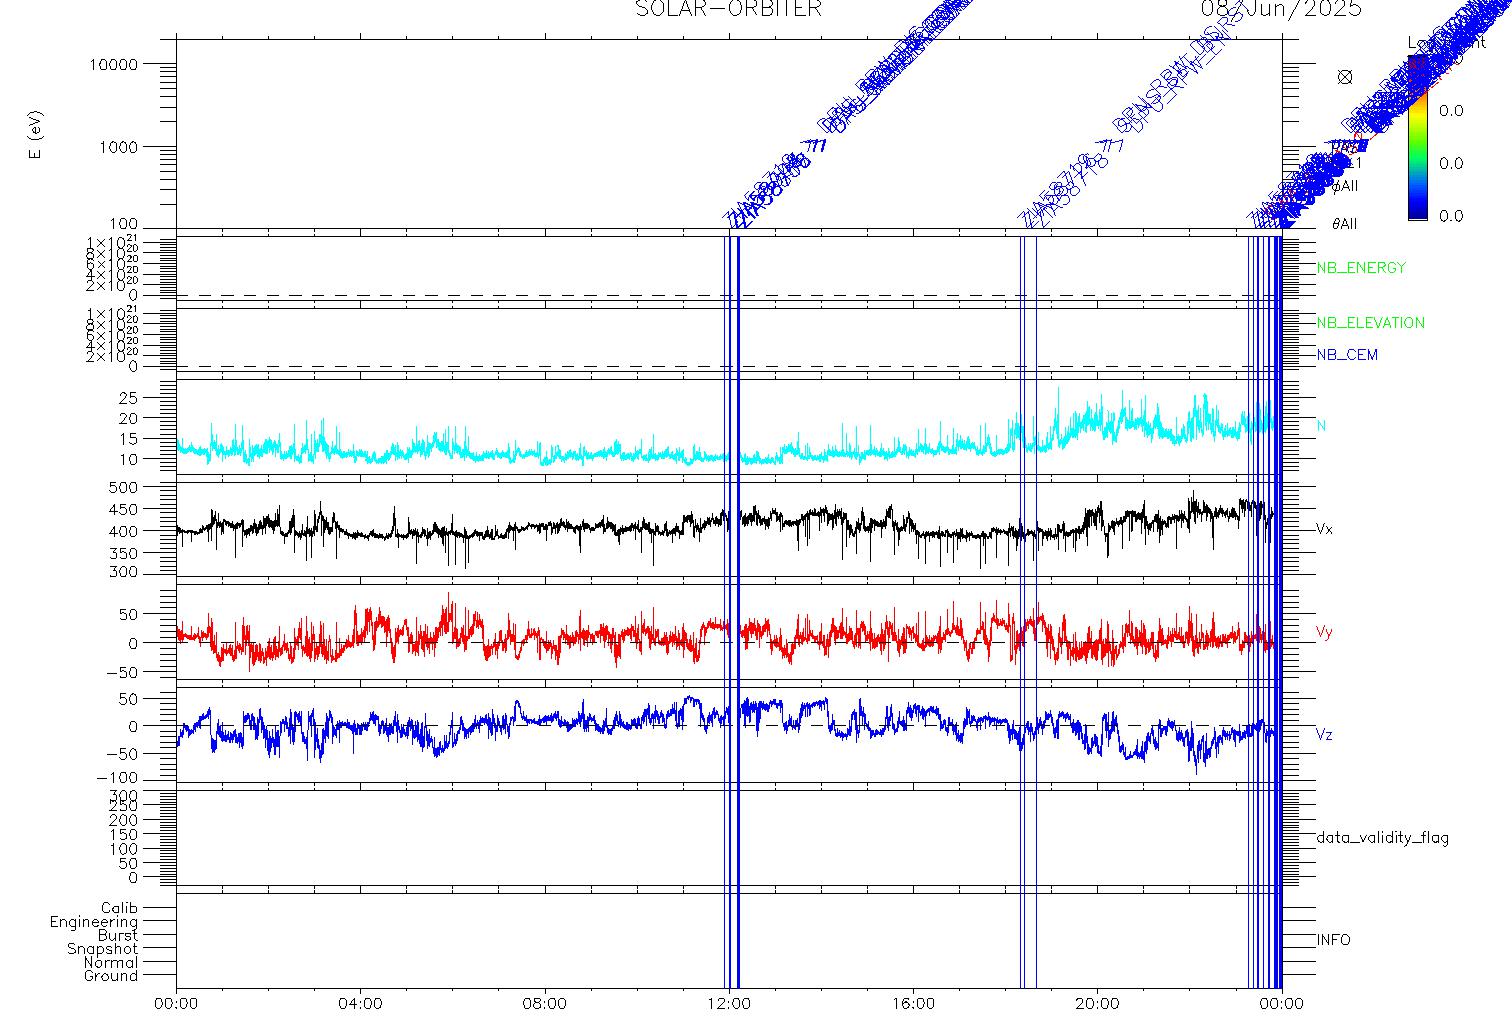Screen dimensions: 1512x1020
Task: Click the Ground mode row label
Action: pyautogui.click(x=111, y=977)
